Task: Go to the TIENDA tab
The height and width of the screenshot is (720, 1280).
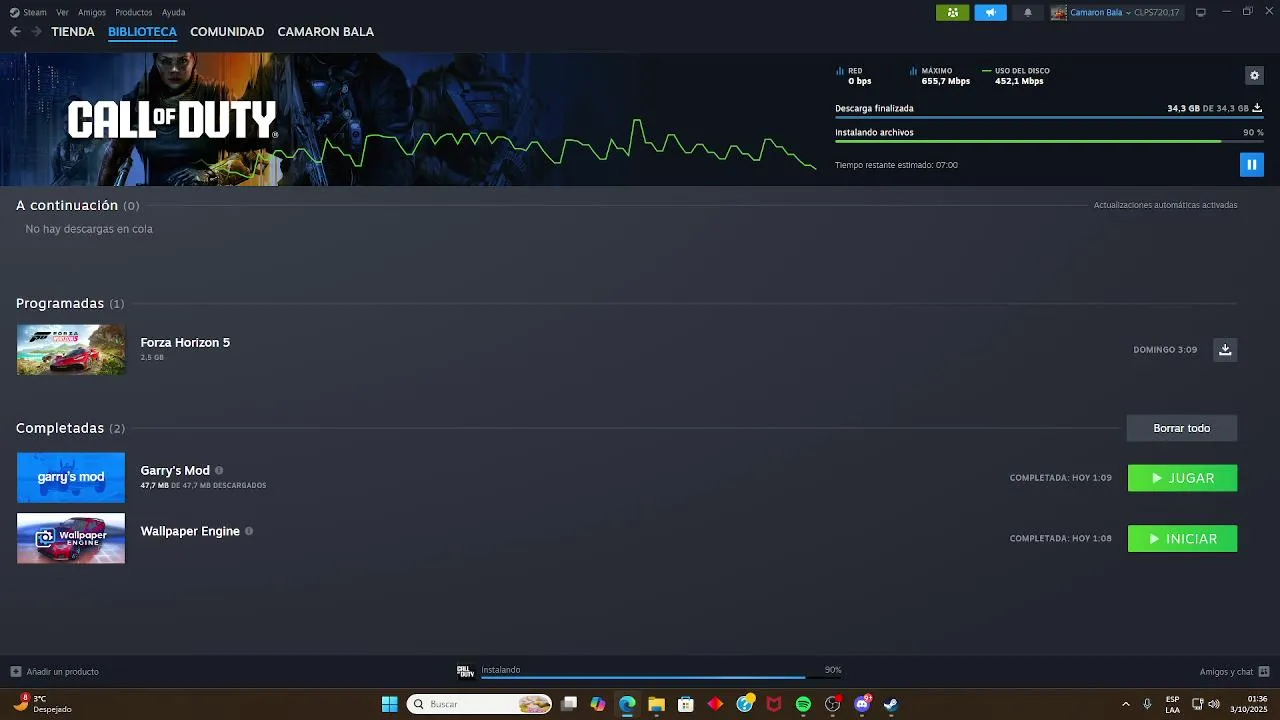Action: [x=73, y=31]
